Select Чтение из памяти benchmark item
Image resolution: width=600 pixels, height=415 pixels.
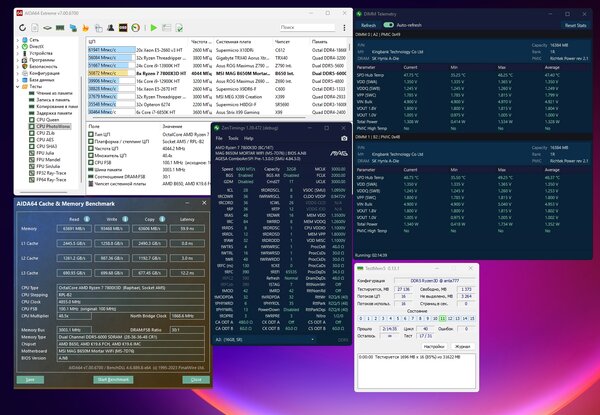(x=54, y=93)
